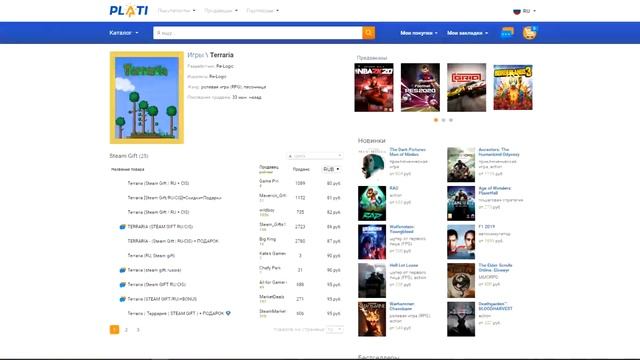Open Terraria listing with Скидки+Подарки
Screen dimensions: 640x360
click(x=174, y=198)
